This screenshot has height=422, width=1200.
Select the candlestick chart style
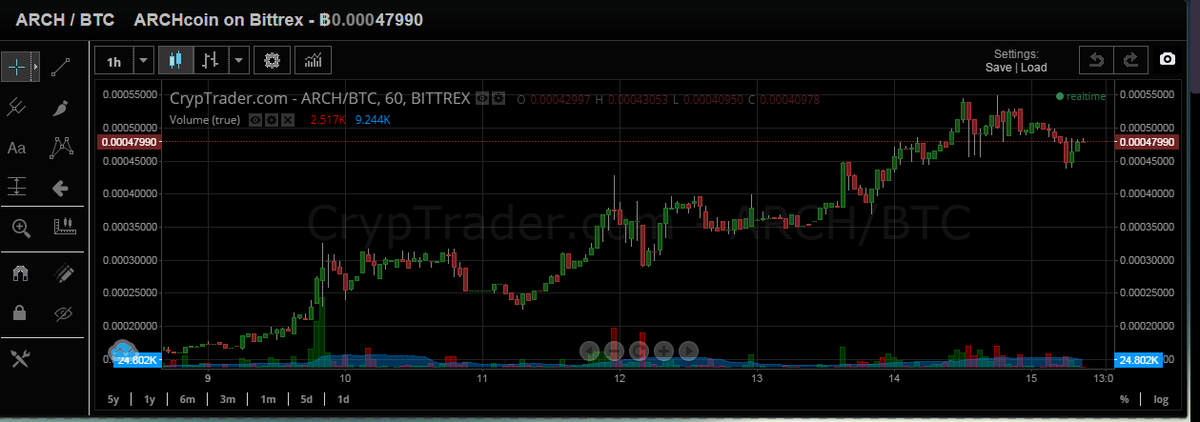click(176, 61)
